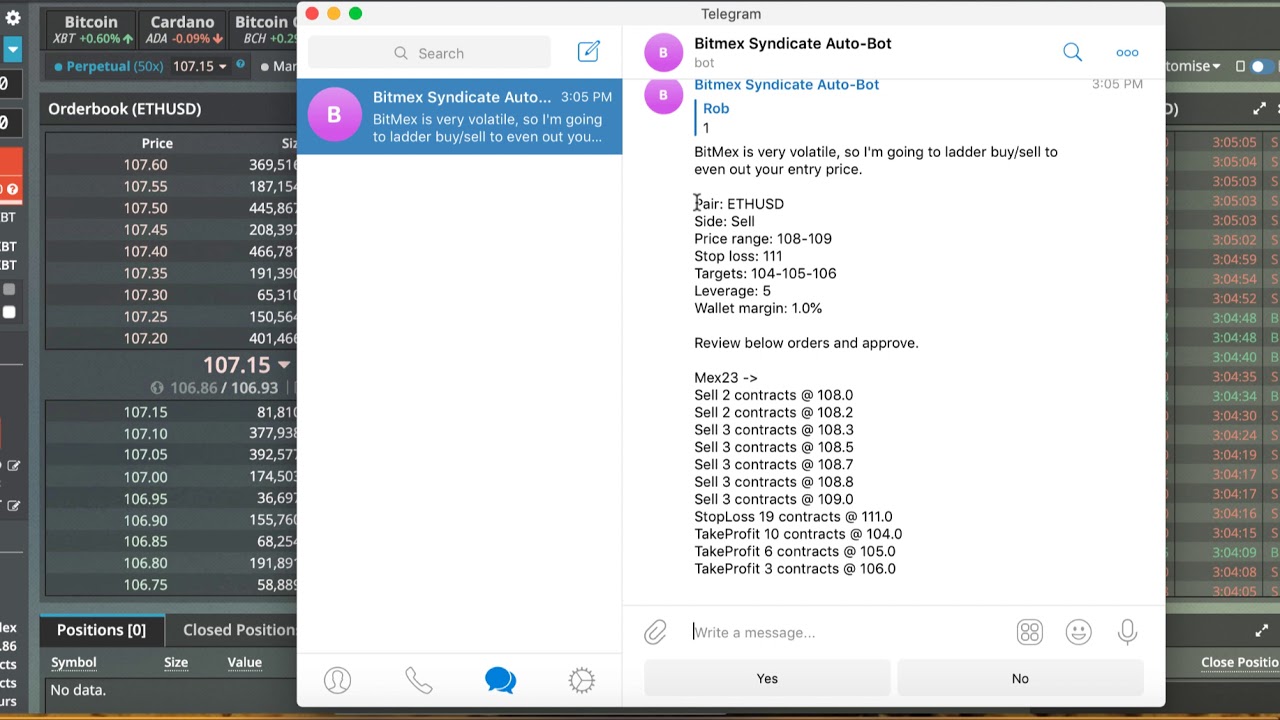The height and width of the screenshot is (720, 1280).
Task: Tick the grey checkbox in BitMEX order panel
Action: click(8, 290)
